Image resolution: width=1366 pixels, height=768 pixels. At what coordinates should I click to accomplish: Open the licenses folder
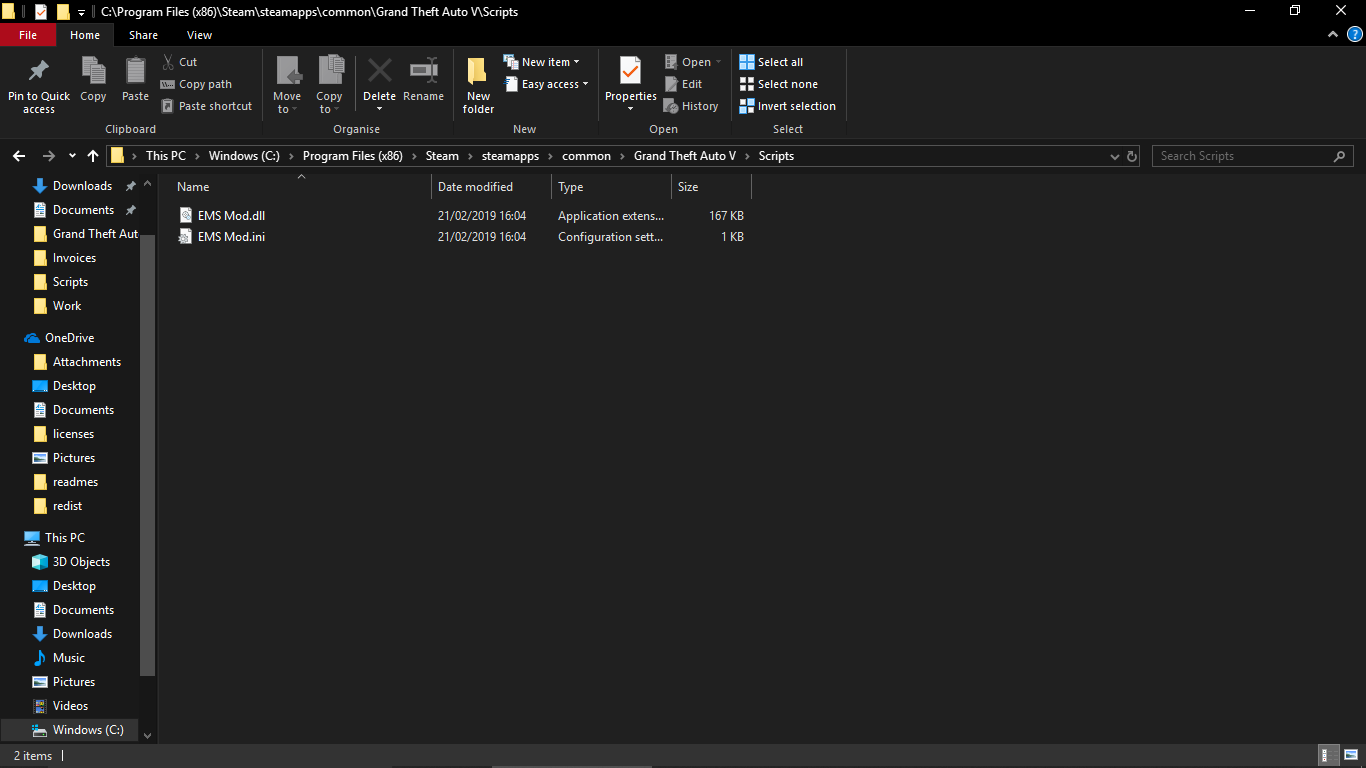pyautogui.click(x=73, y=434)
